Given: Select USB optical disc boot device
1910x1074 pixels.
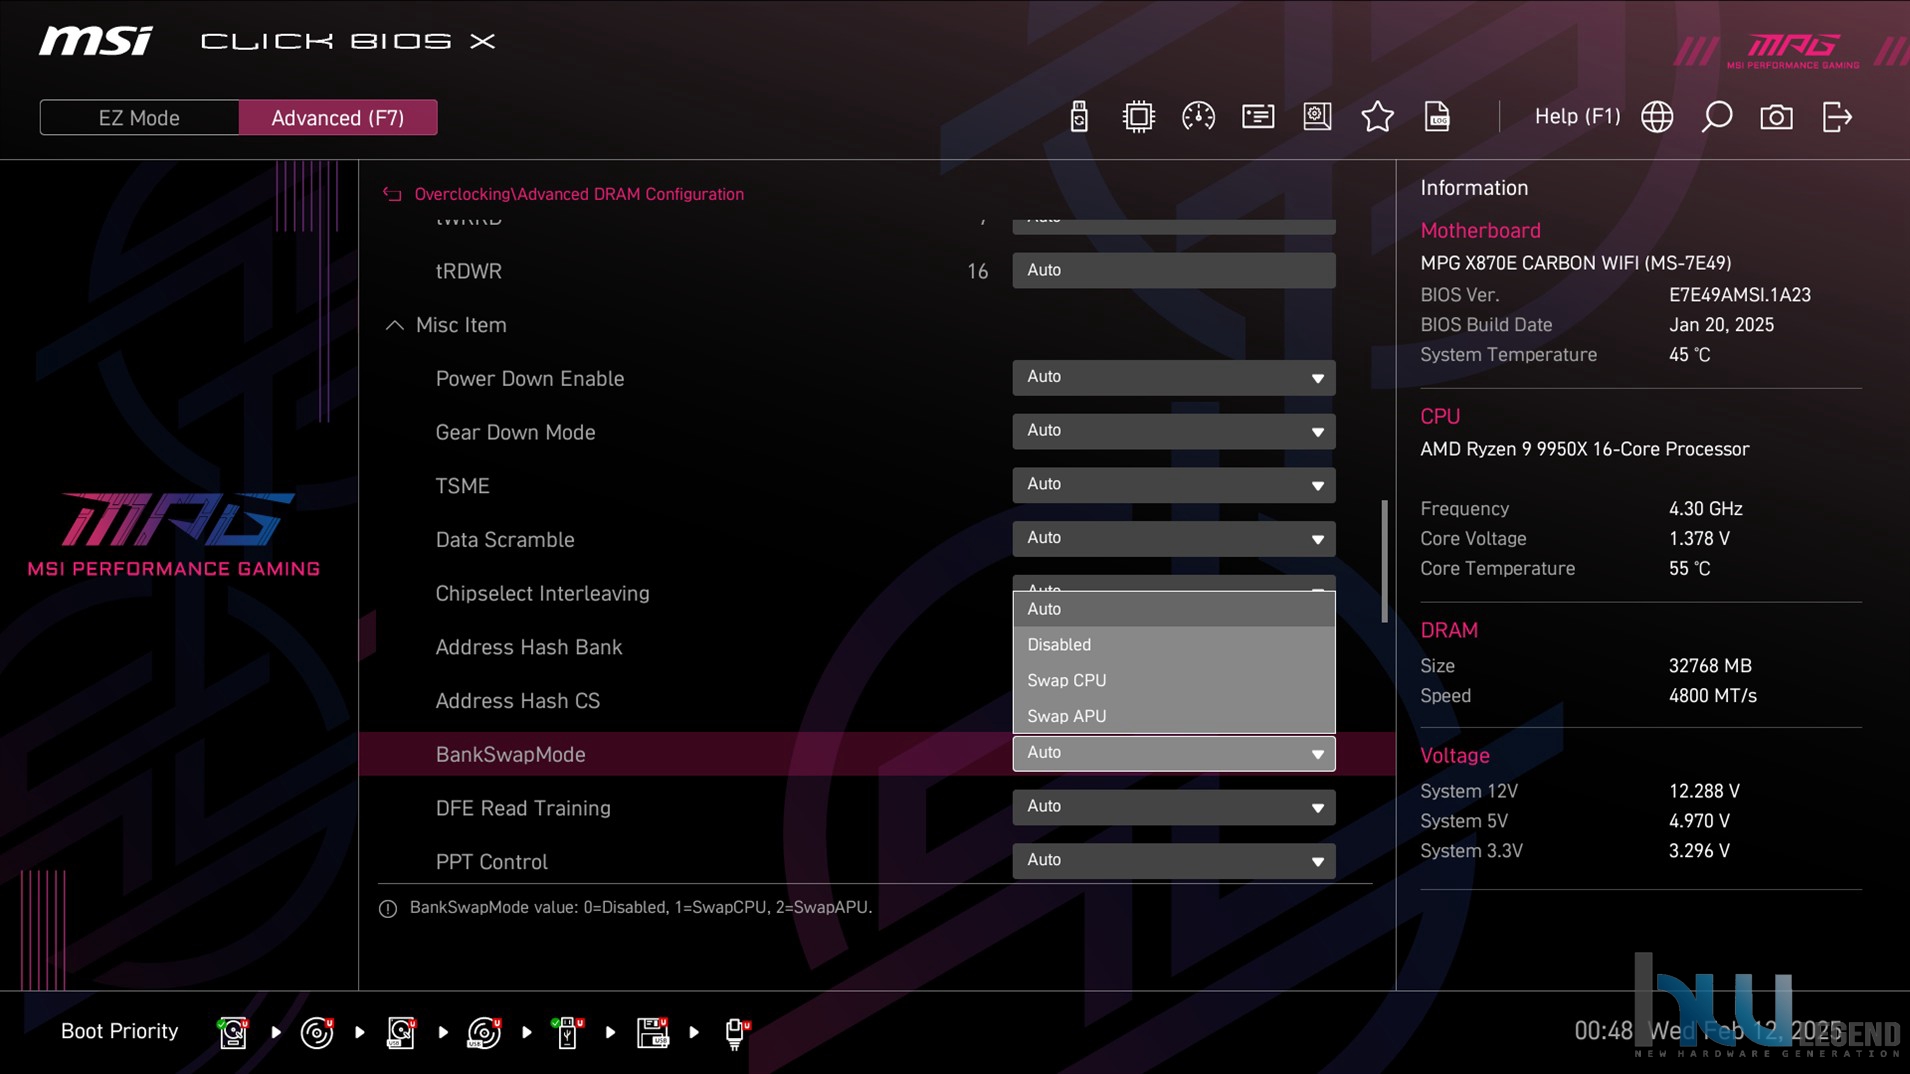Looking at the screenshot, I should point(485,1032).
